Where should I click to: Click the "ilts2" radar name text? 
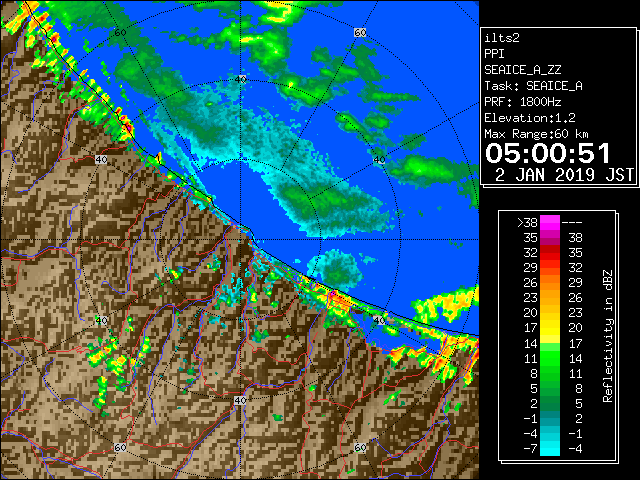pyautogui.click(x=502, y=38)
